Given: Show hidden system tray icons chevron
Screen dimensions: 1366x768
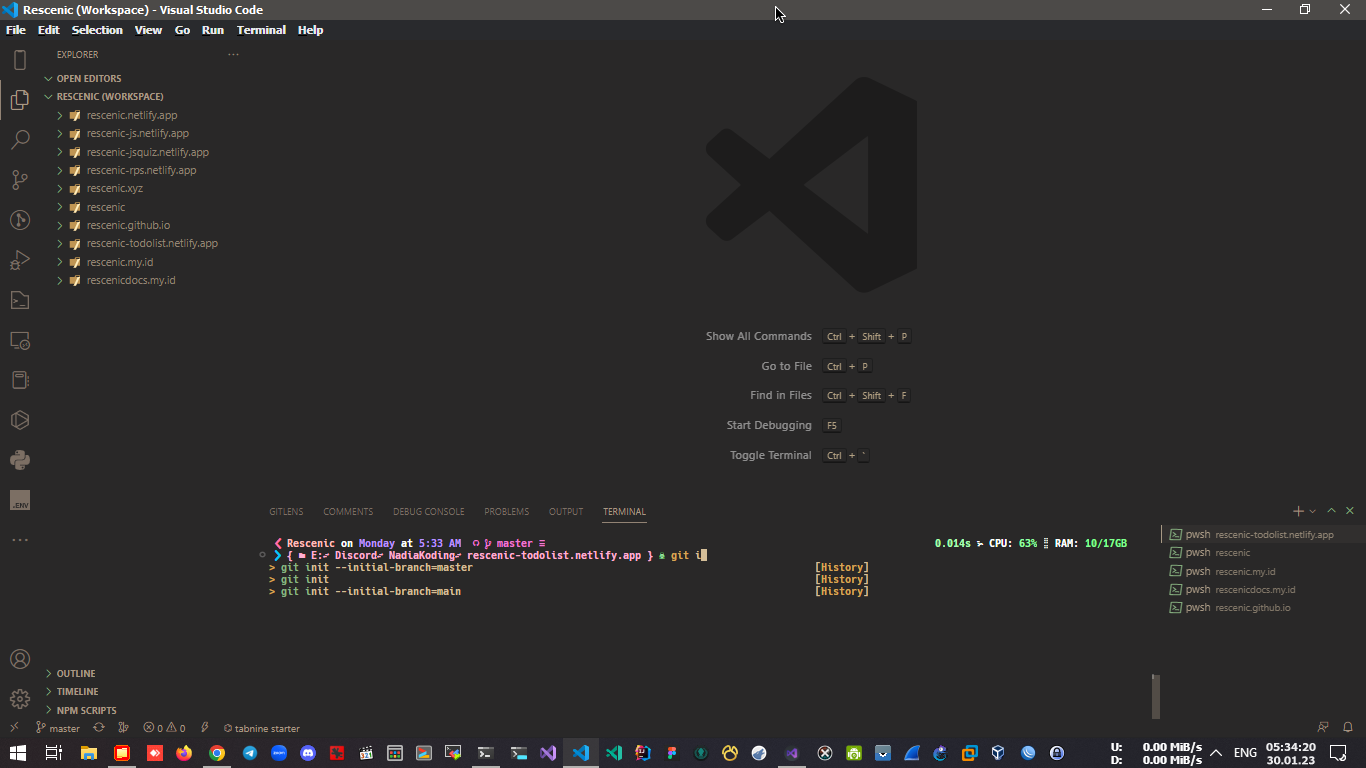Looking at the screenshot, I should 1216,753.
